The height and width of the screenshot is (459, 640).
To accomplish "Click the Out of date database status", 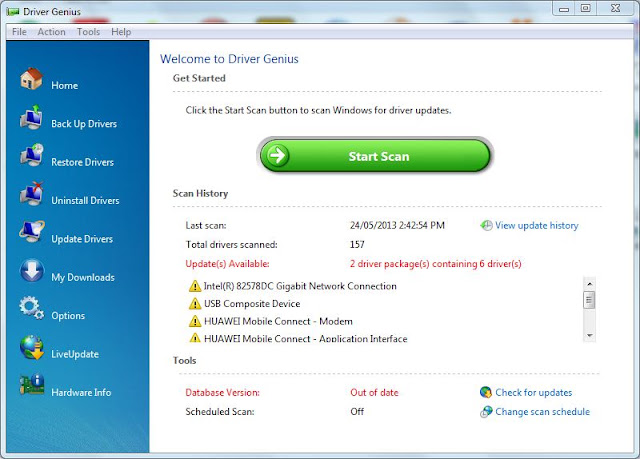I will pyautogui.click(x=374, y=392).
